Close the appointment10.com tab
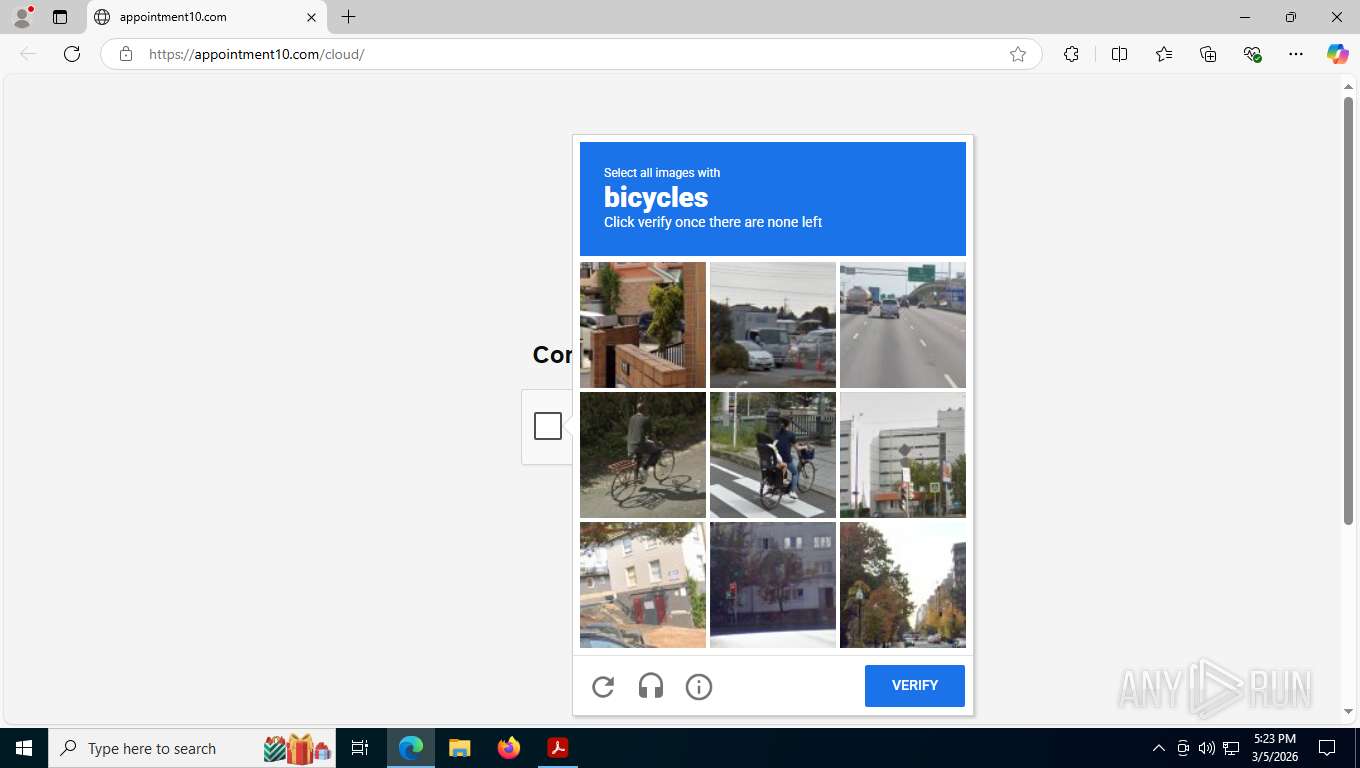The width and height of the screenshot is (1360, 768). click(311, 17)
